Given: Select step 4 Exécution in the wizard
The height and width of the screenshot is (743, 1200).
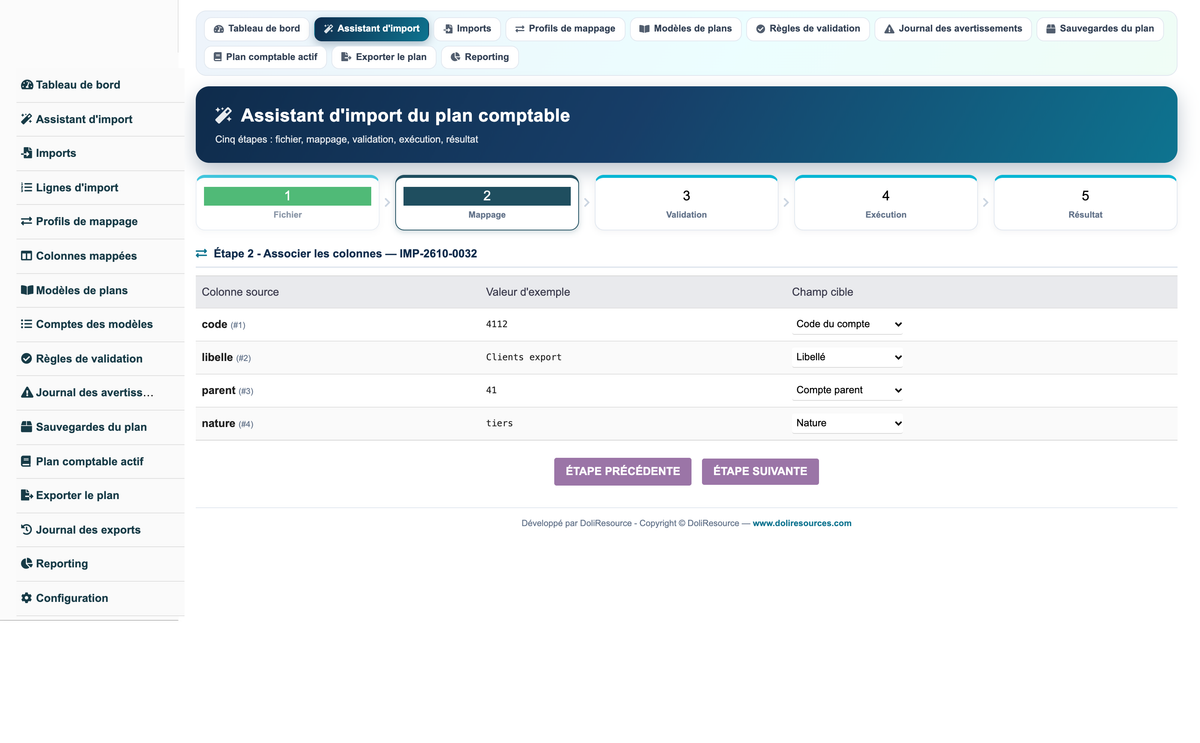Looking at the screenshot, I should [886, 203].
